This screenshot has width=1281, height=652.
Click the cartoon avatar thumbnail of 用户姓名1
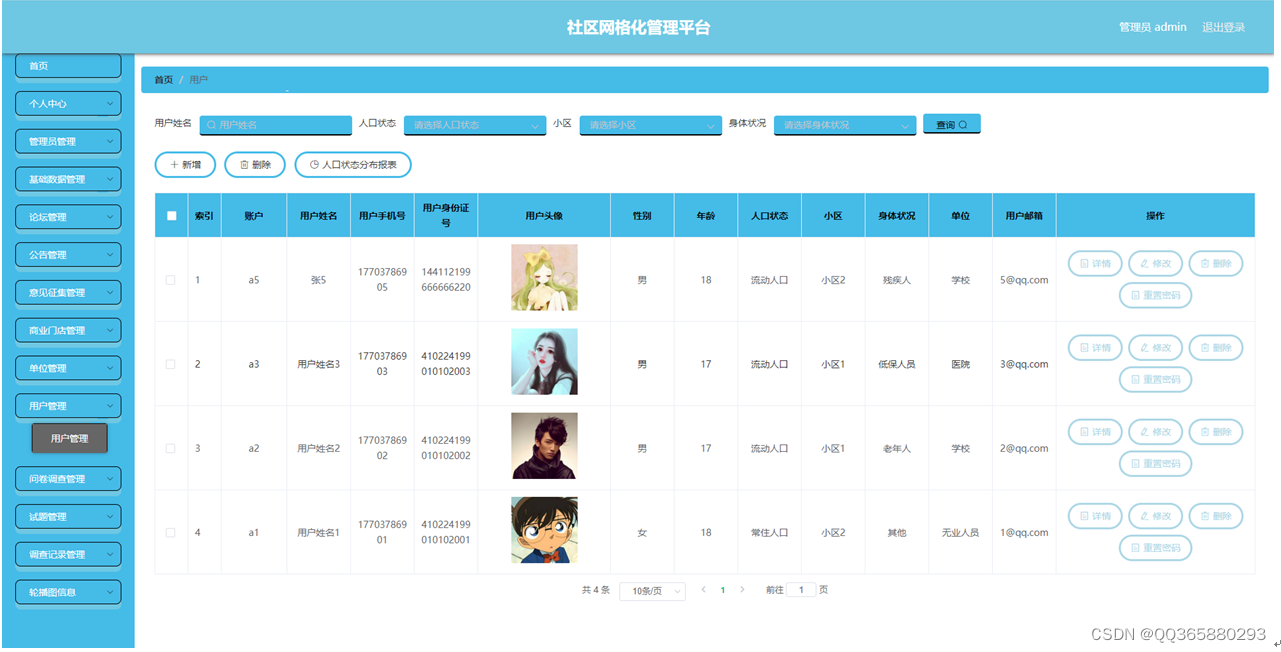543,532
